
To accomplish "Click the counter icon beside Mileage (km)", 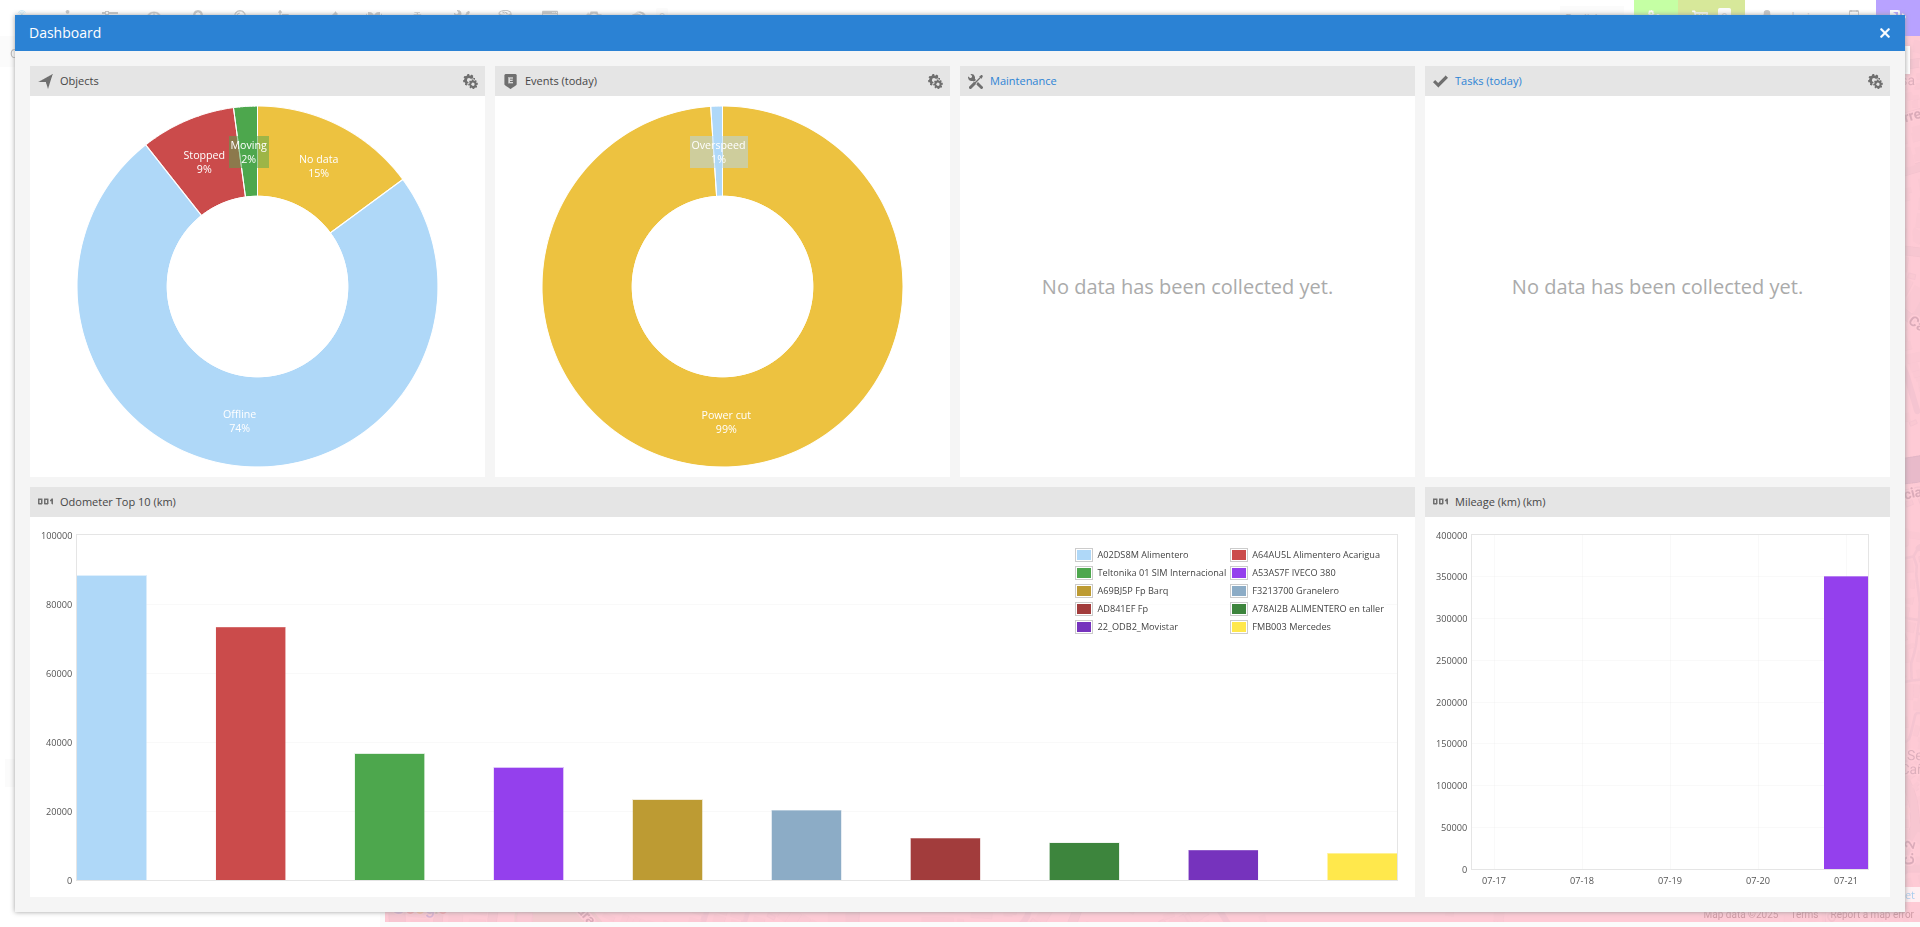I will coord(1442,501).
